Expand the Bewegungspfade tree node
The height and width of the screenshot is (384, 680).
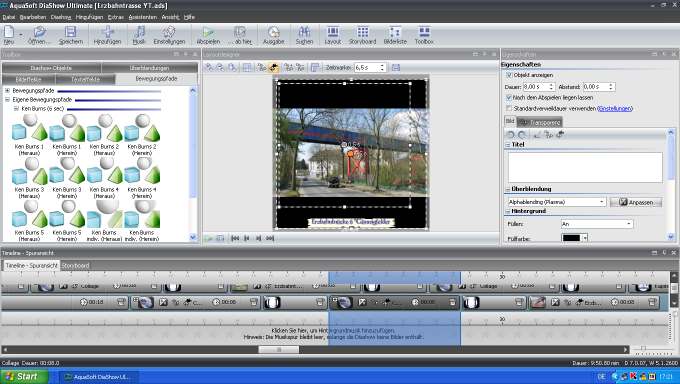[x=7, y=91]
